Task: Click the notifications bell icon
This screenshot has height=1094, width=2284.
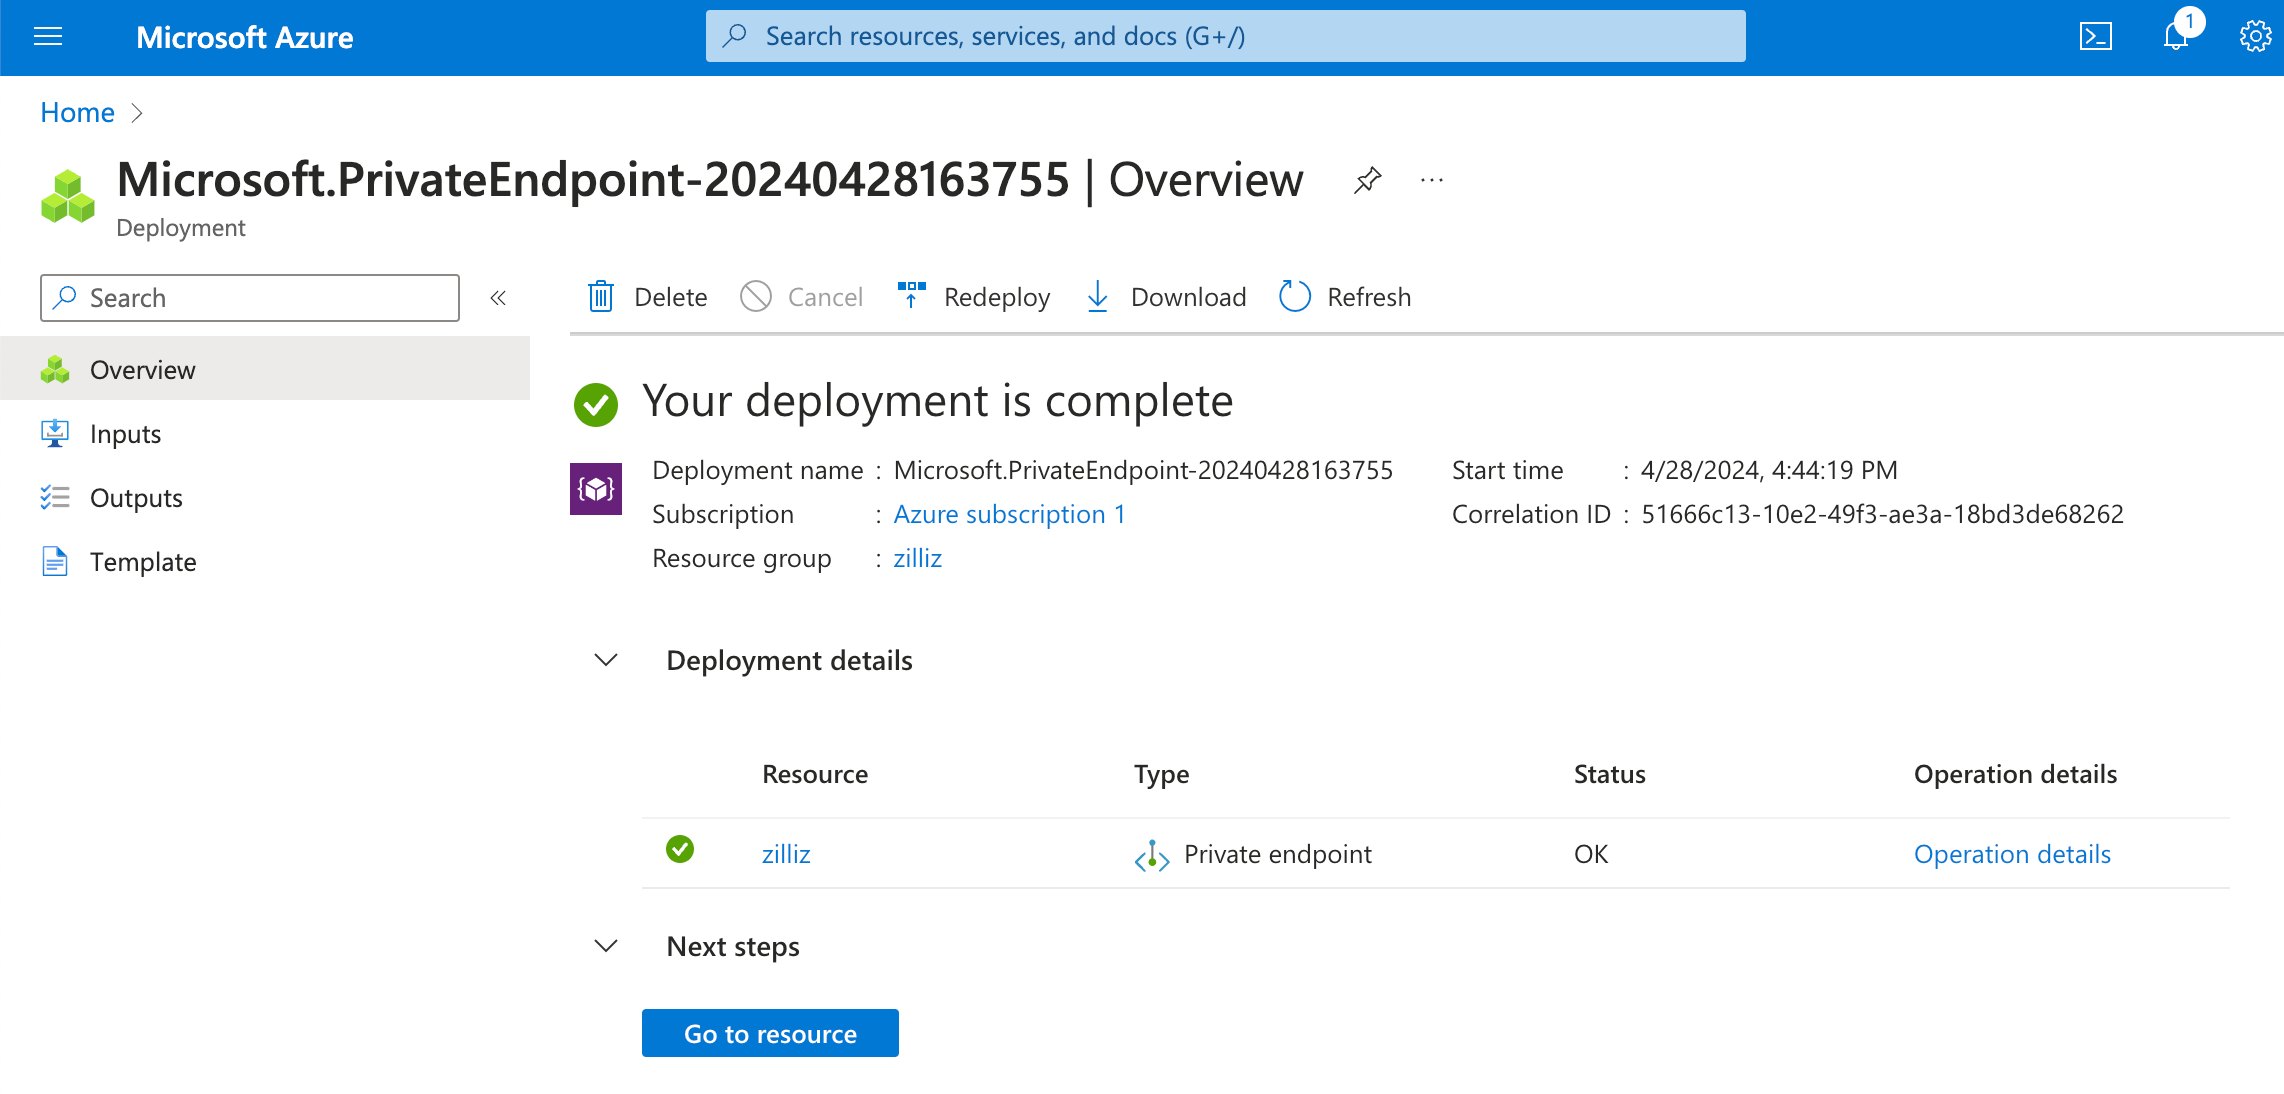Action: [x=2178, y=35]
